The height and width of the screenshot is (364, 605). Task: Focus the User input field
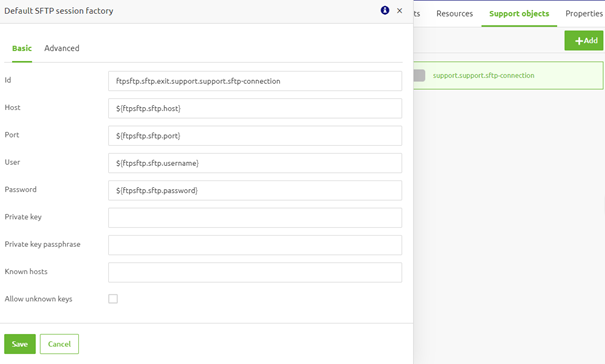point(255,163)
